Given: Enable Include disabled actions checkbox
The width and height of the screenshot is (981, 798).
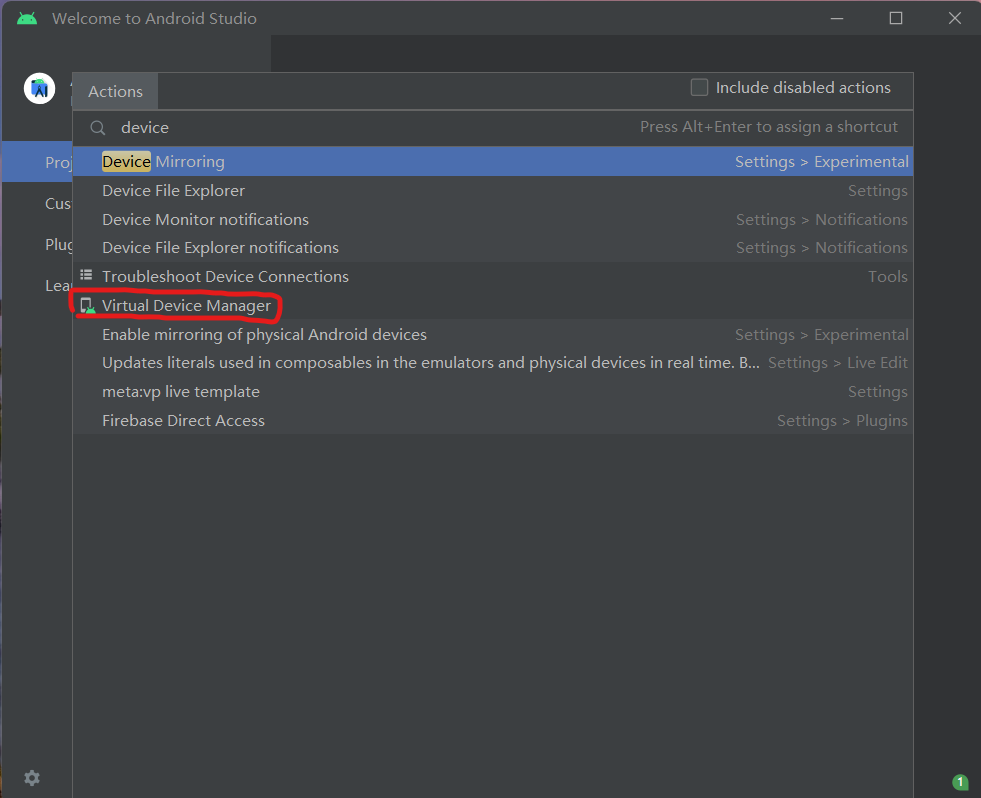Looking at the screenshot, I should (x=699, y=87).
